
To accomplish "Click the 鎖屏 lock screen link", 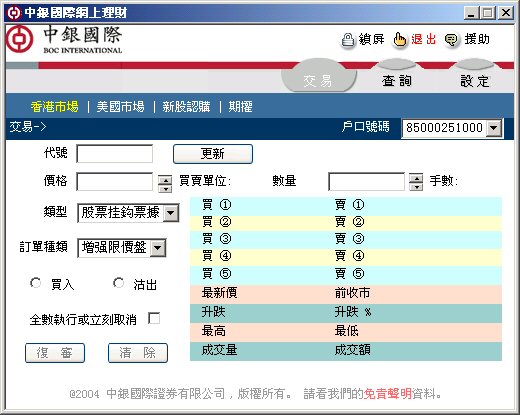I will (371, 39).
